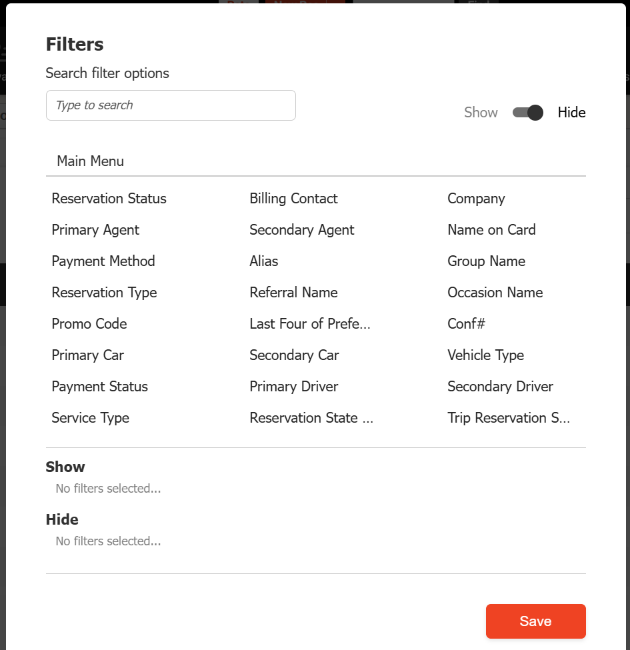630x650 pixels.
Task: Choose the Billing Contact filter option
Action: coord(293,199)
